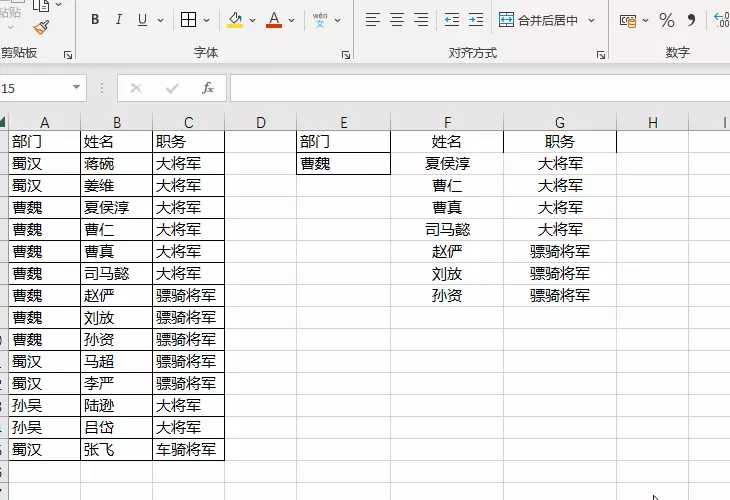Click the insert function fx icon
The height and width of the screenshot is (500, 730).
point(208,88)
